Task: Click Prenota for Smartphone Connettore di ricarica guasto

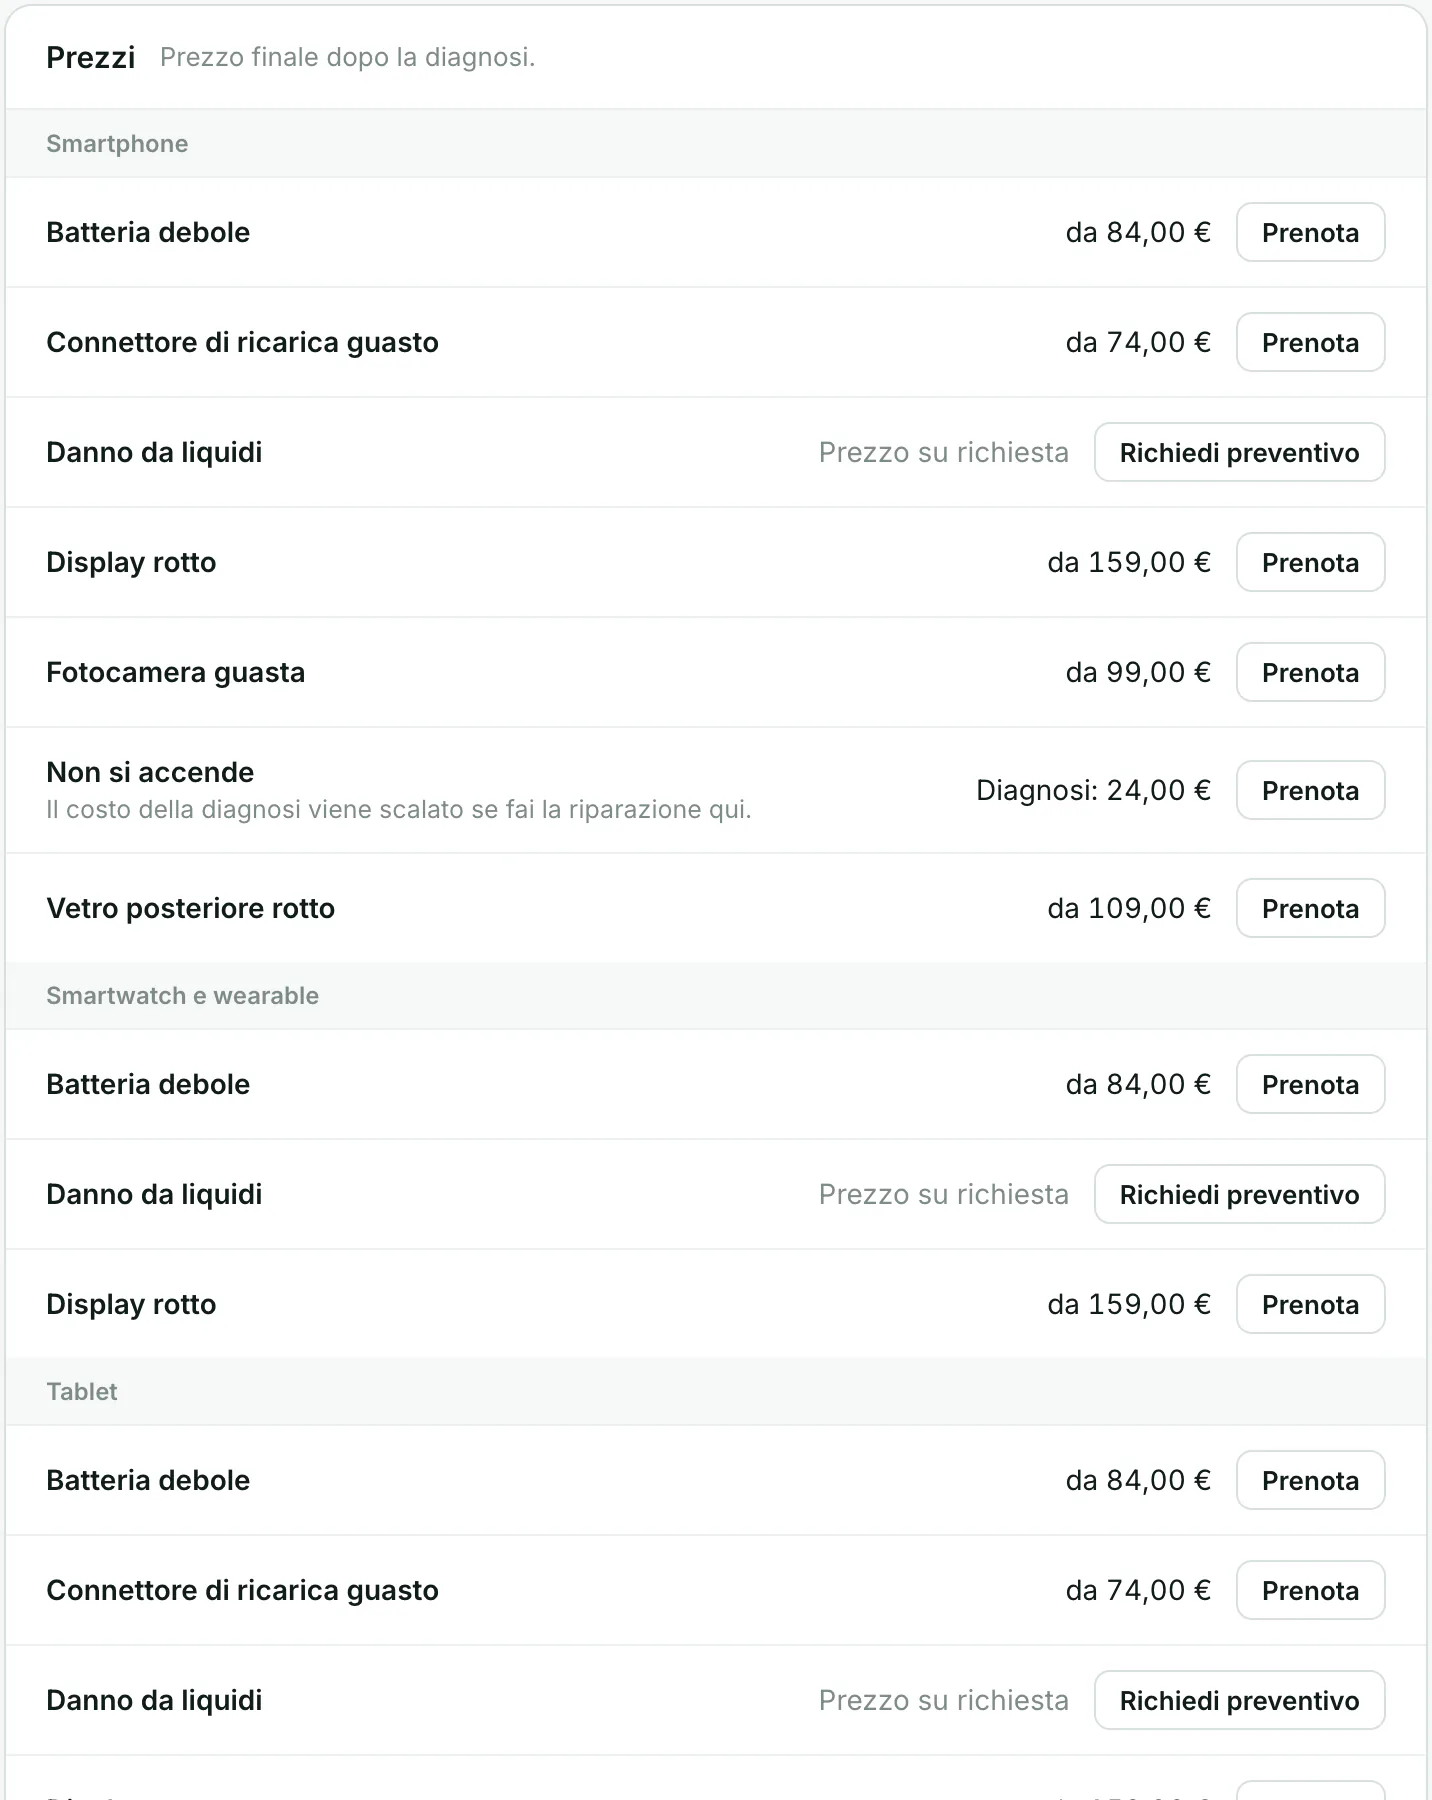Action: click(x=1310, y=342)
